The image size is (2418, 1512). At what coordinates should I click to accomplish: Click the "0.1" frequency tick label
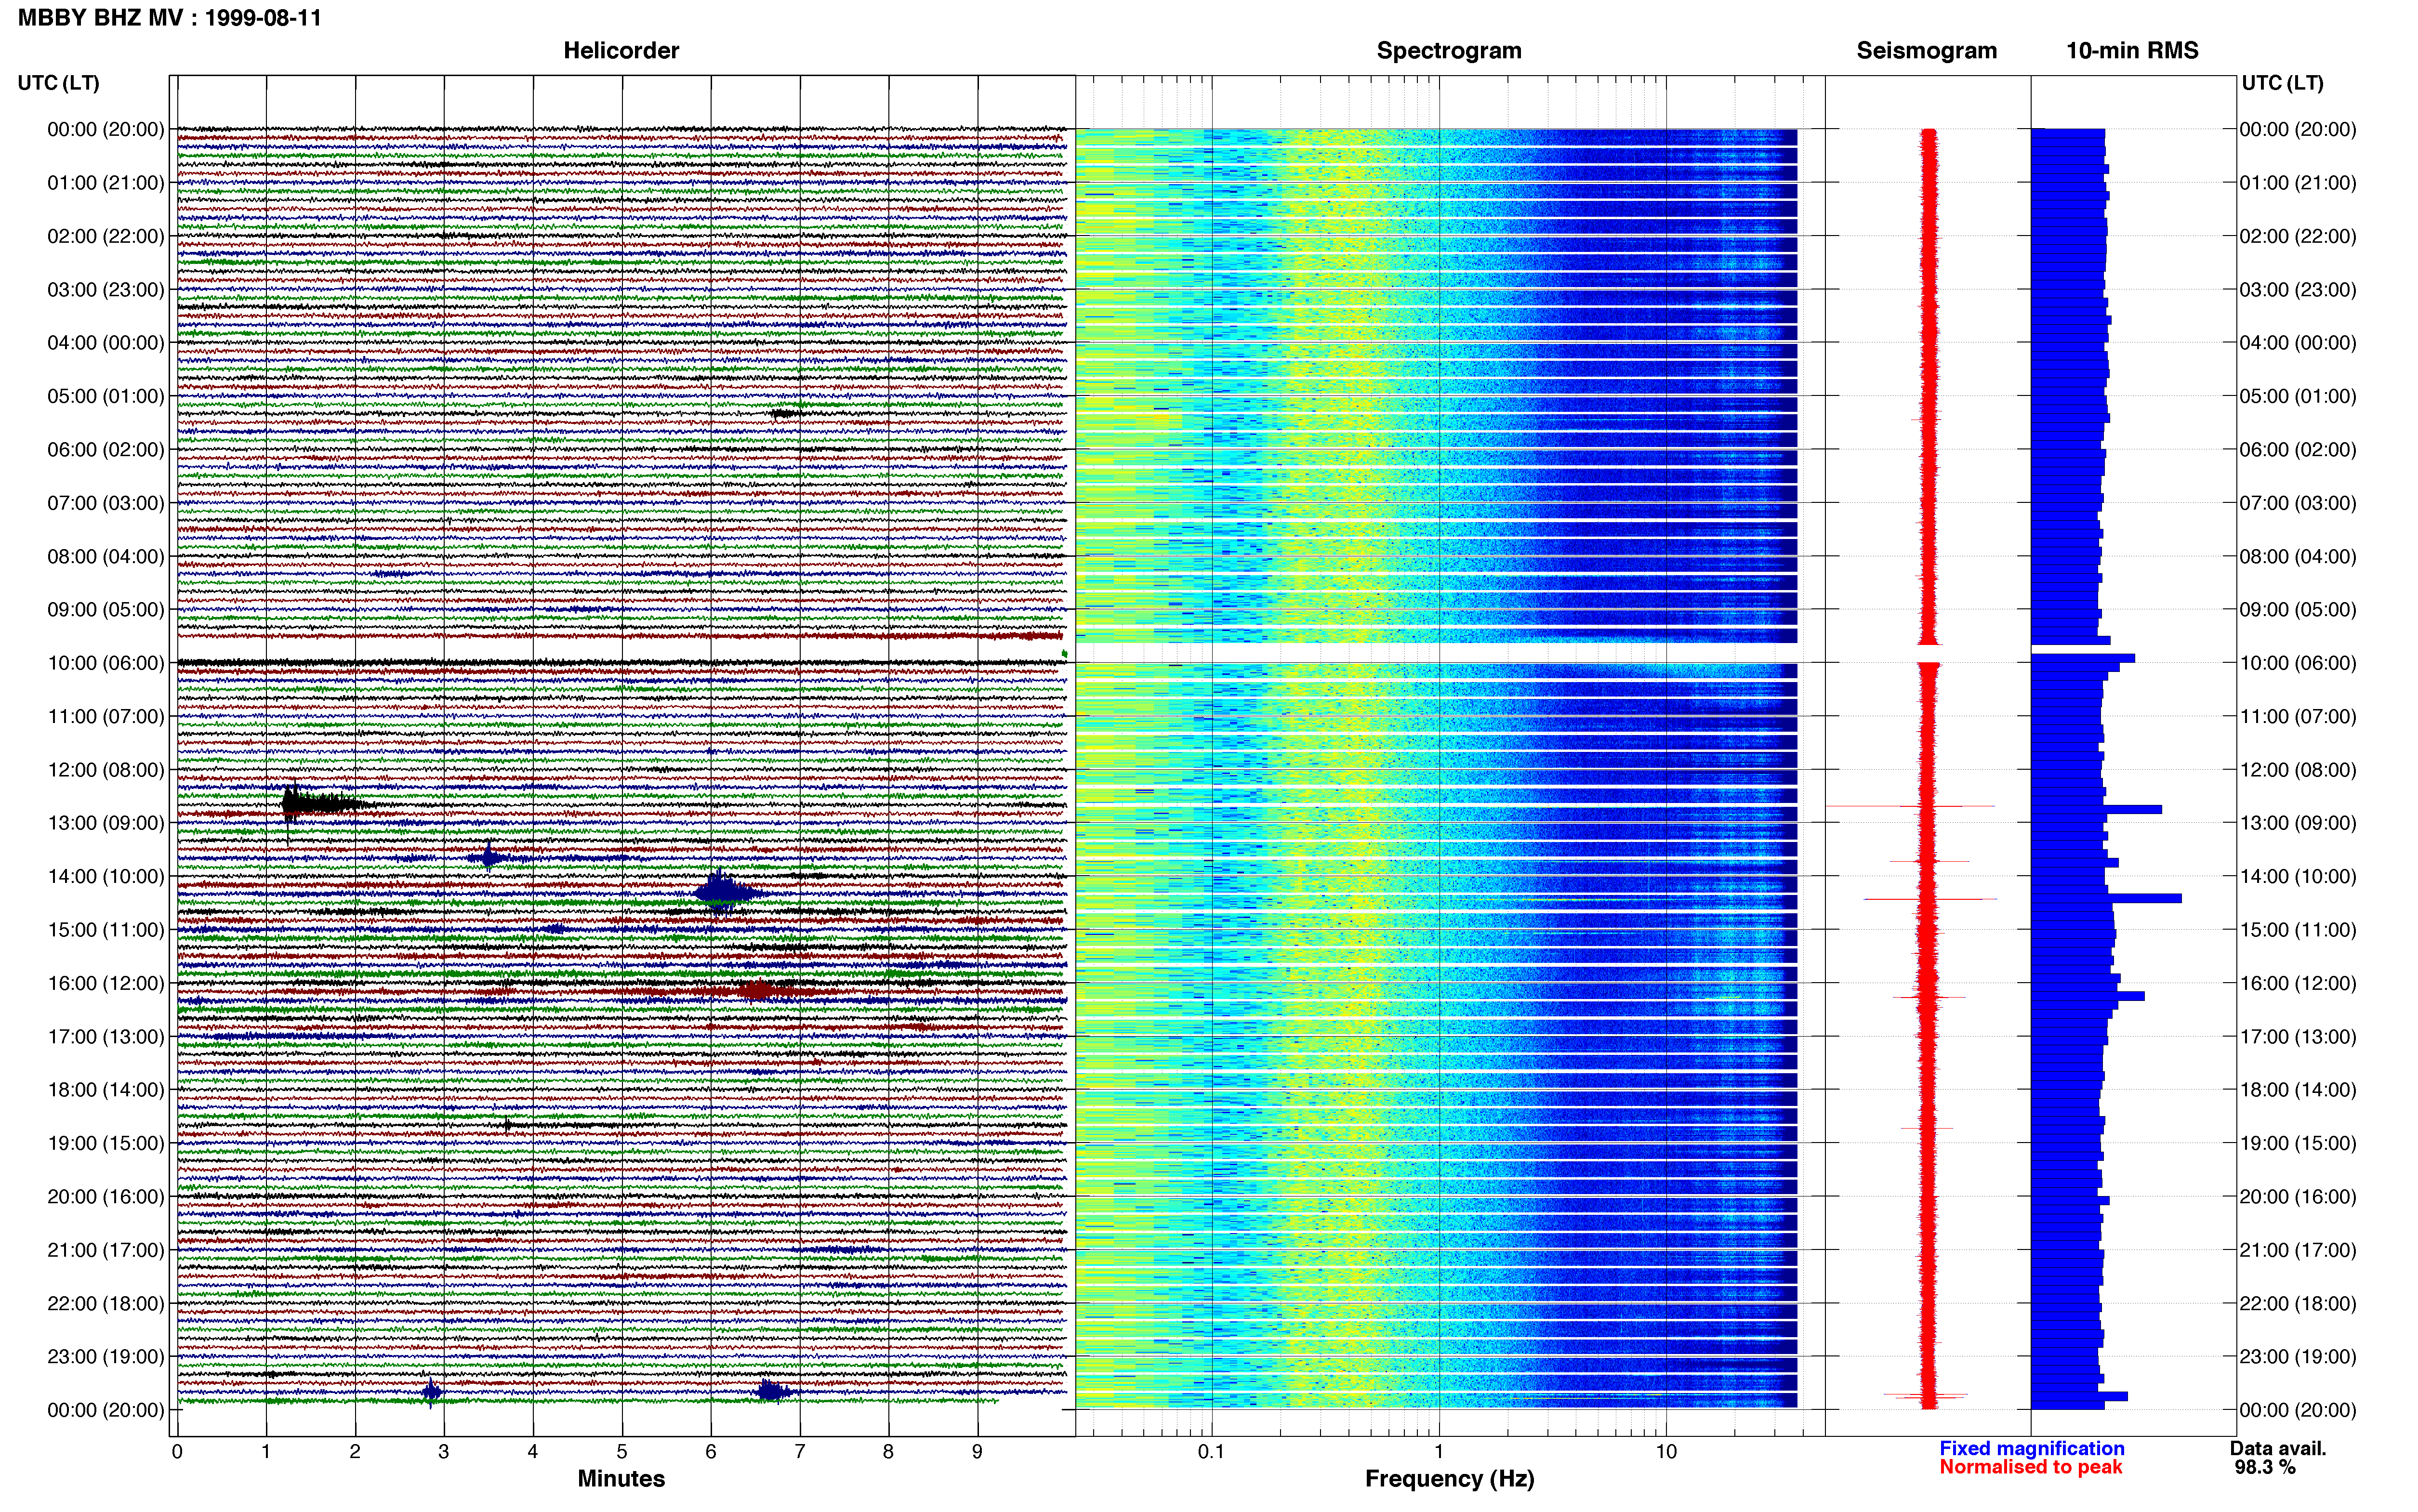point(1211,1452)
